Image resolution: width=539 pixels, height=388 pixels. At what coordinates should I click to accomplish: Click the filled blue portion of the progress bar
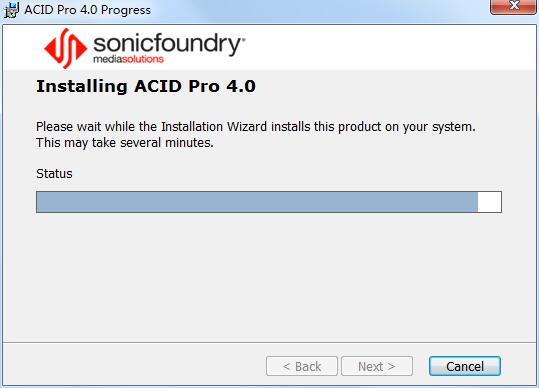(257, 202)
